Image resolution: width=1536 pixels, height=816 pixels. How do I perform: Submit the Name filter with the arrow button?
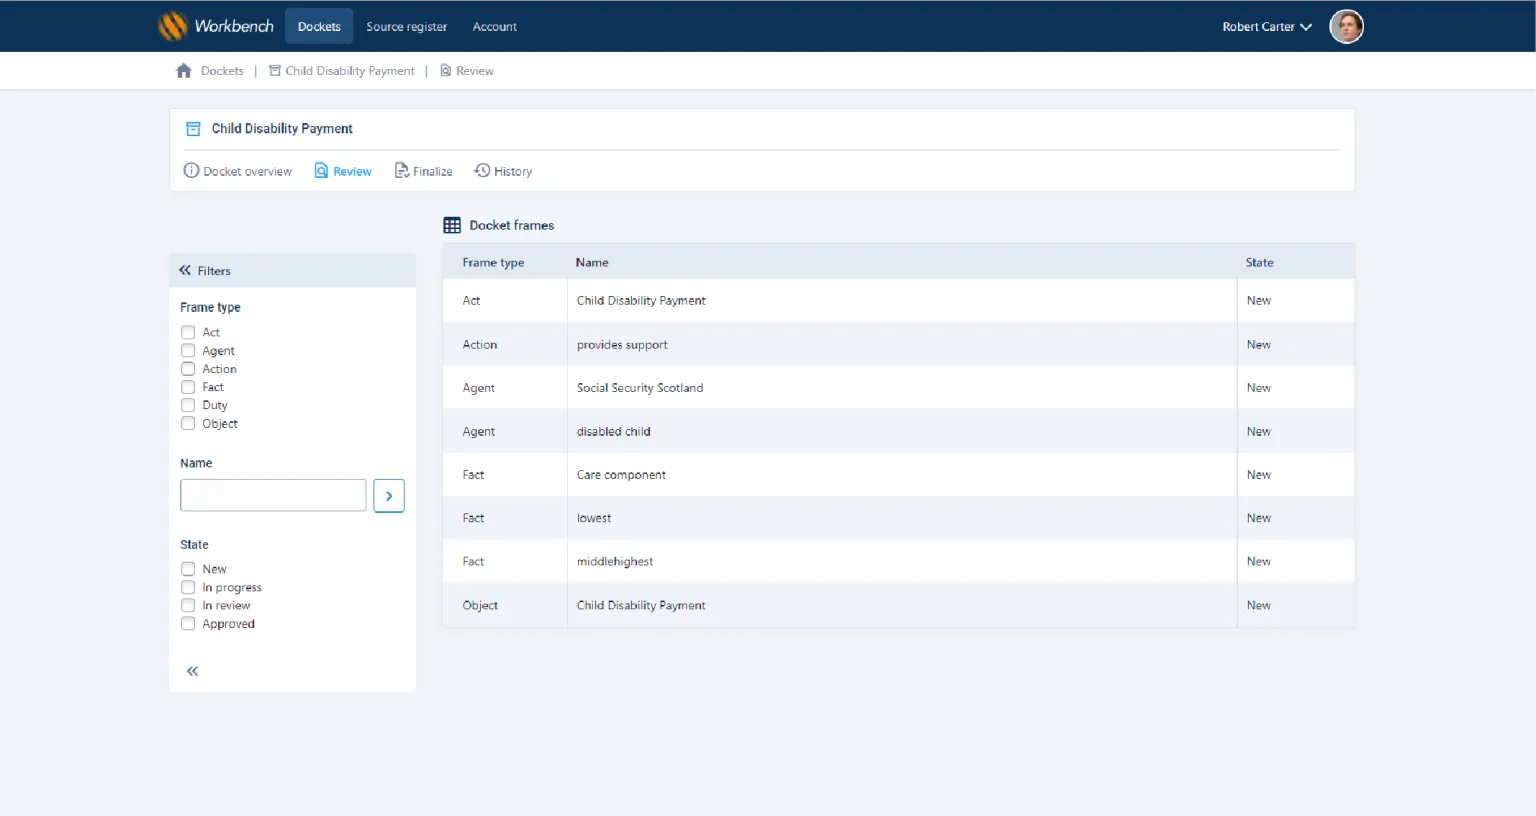tap(389, 495)
